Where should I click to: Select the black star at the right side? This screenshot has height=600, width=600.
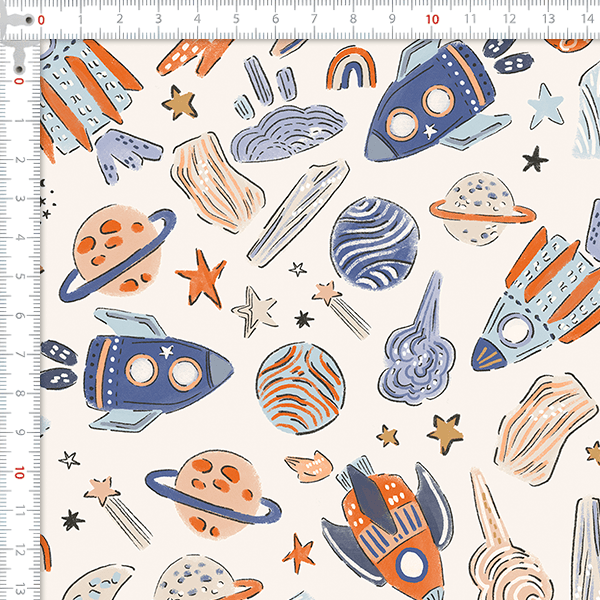click(536, 159)
